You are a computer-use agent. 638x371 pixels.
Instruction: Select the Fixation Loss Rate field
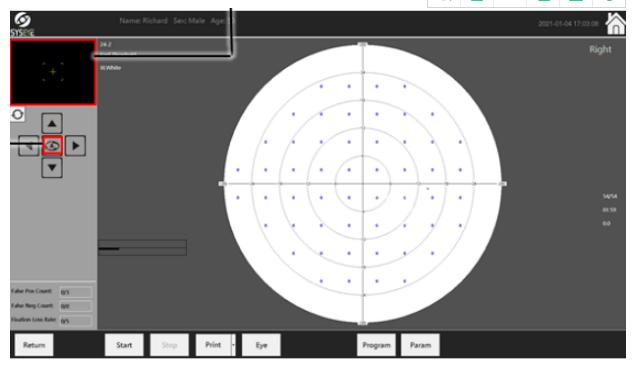click(x=76, y=321)
